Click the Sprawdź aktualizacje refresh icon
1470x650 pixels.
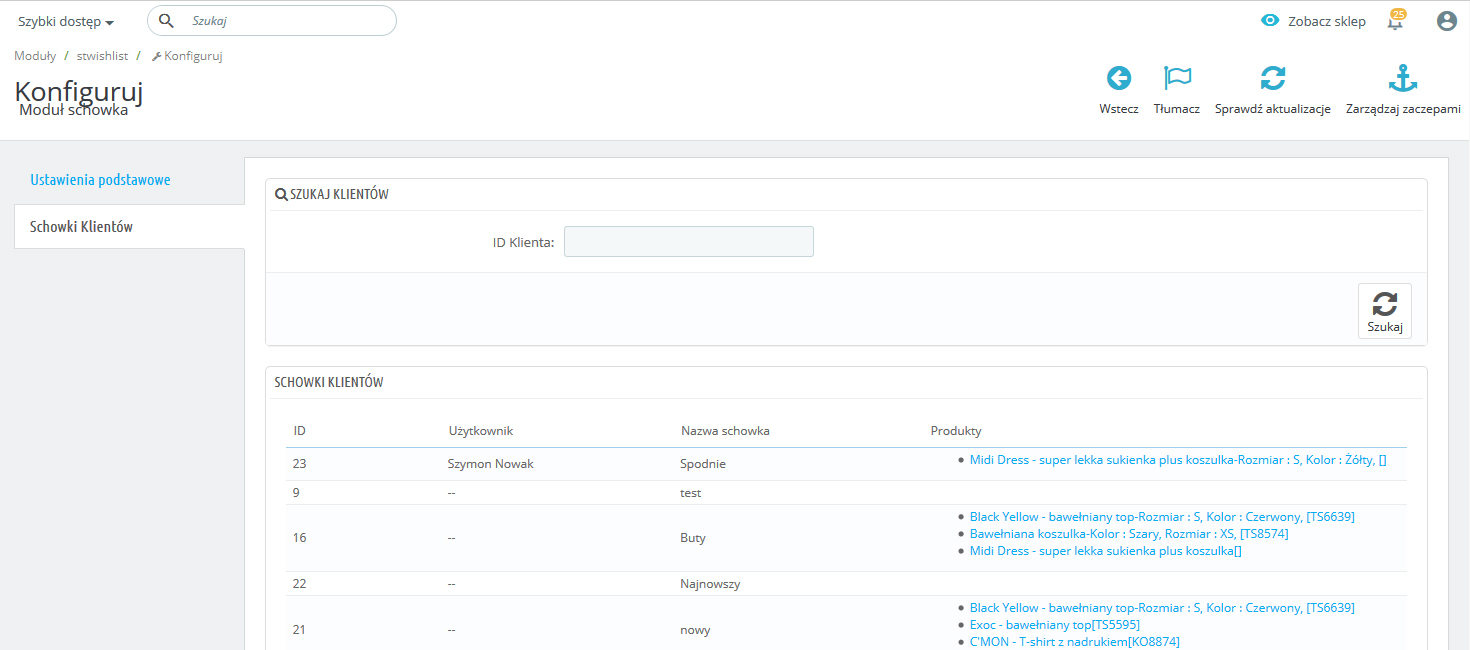click(x=1272, y=79)
